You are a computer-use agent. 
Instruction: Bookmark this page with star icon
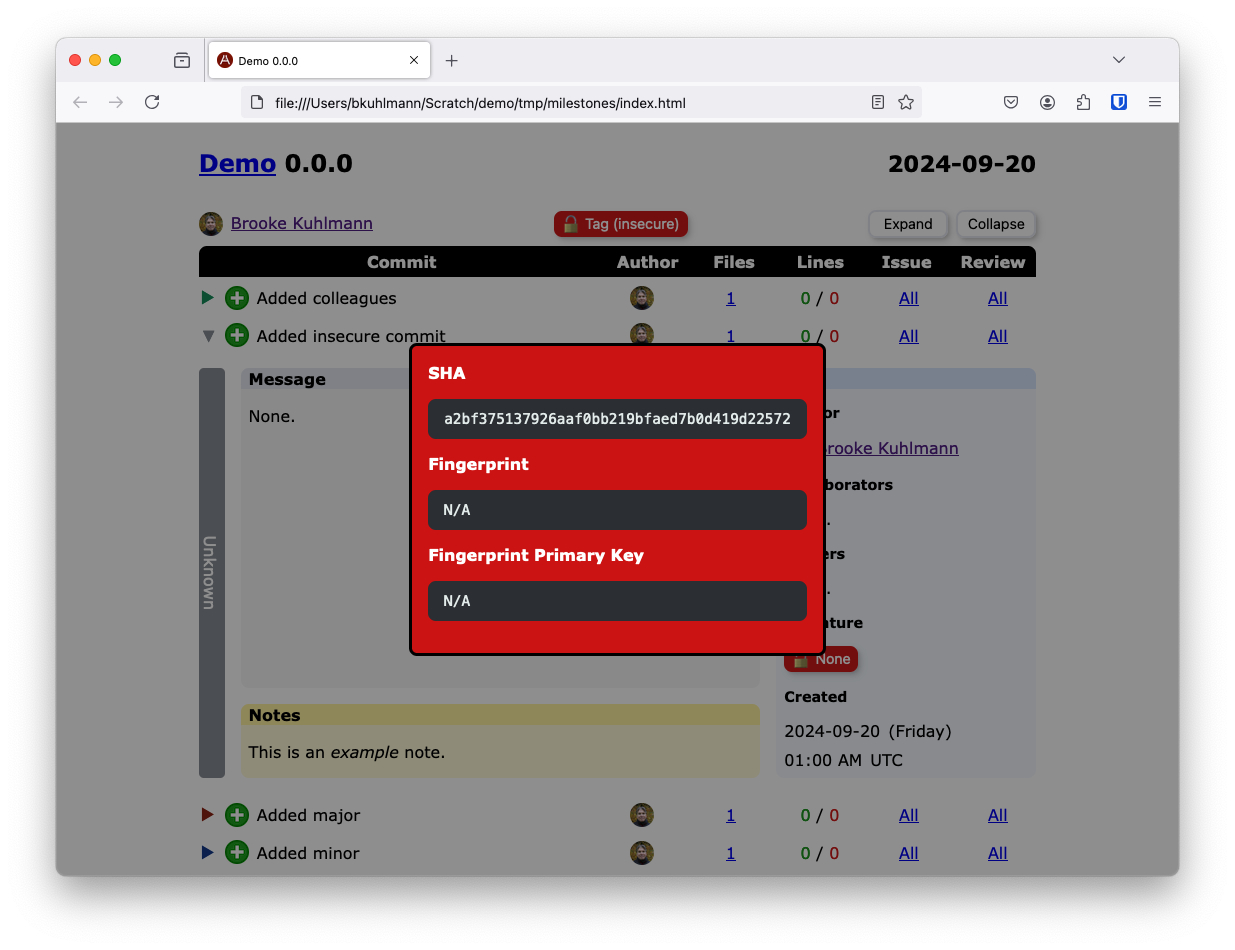point(906,102)
